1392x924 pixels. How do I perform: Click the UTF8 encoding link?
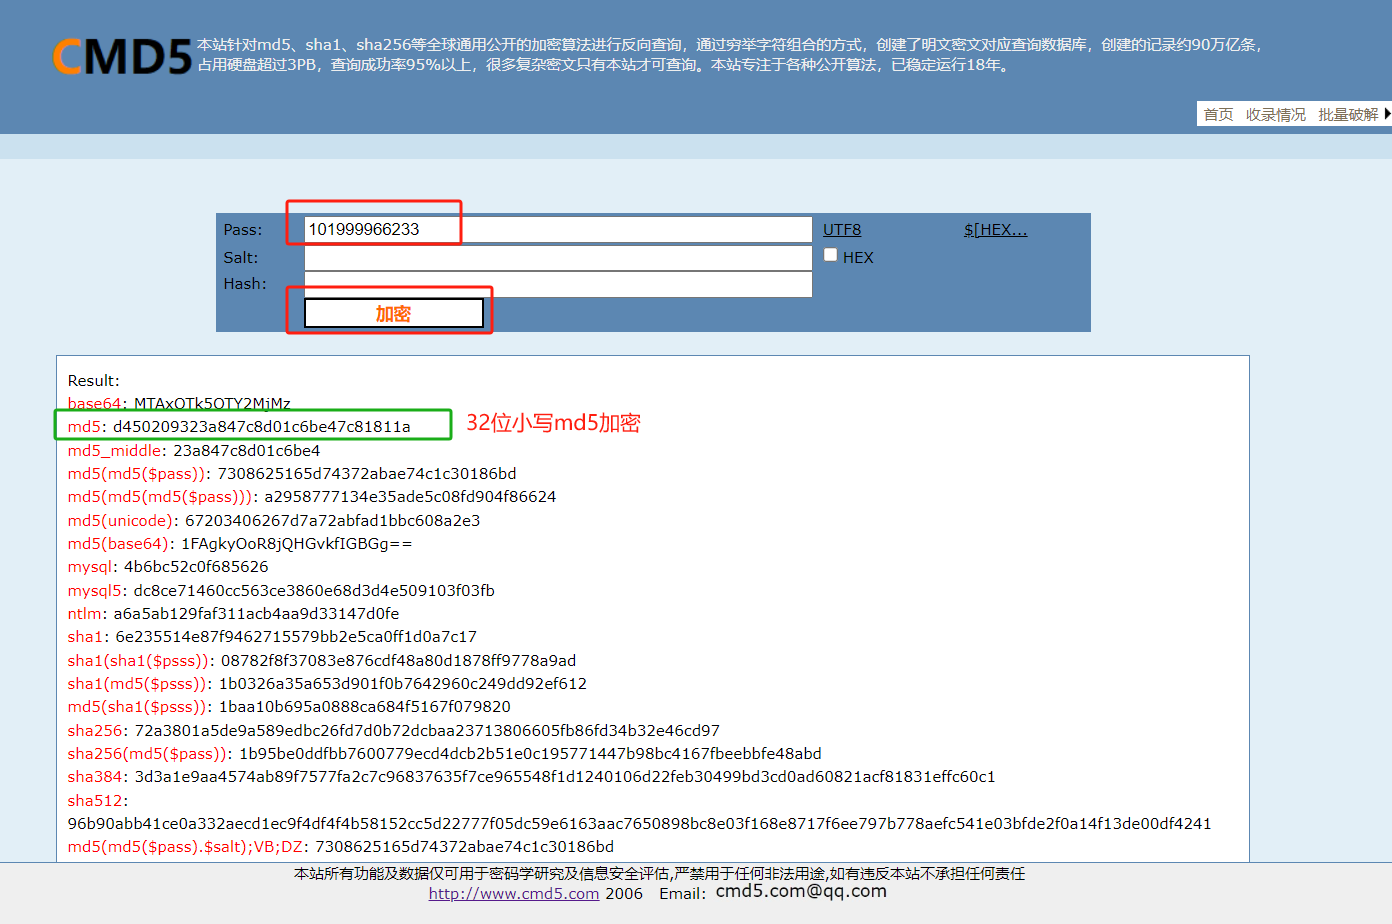tap(842, 229)
